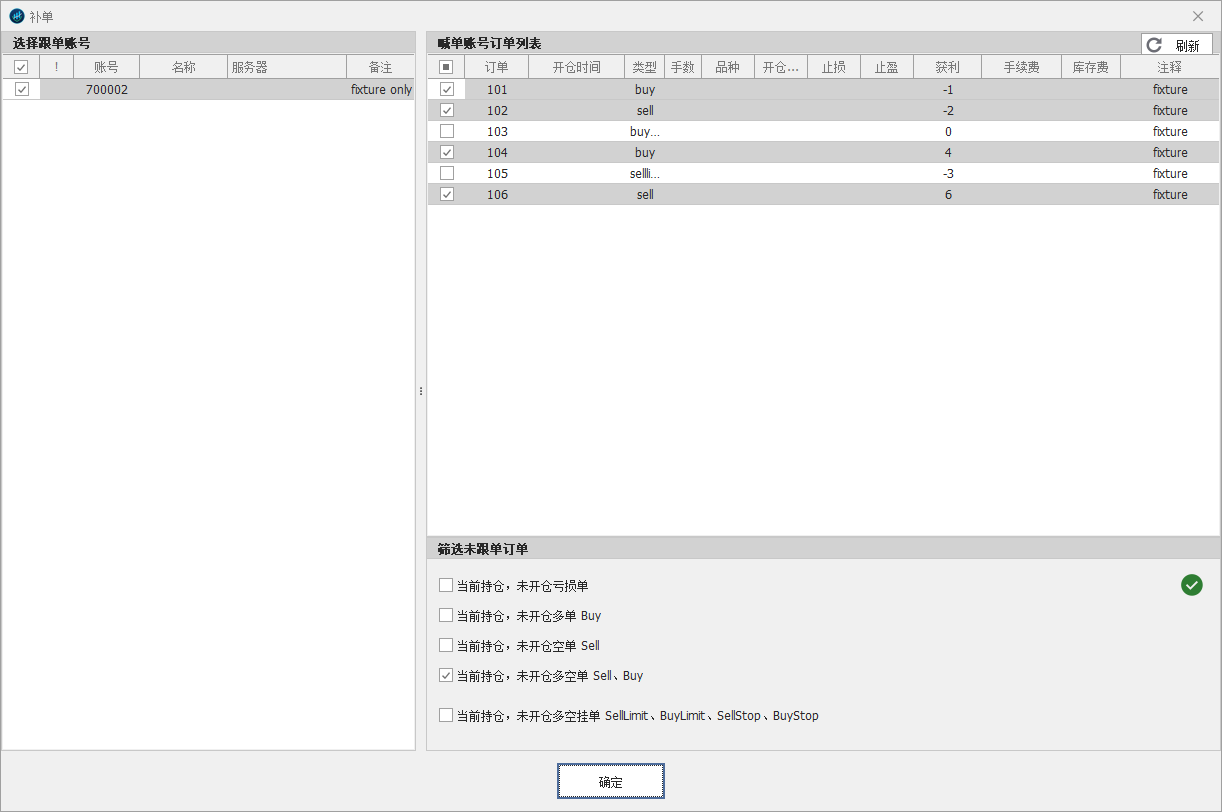The height and width of the screenshot is (812, 1222).
Task: Close the 补单 dialog window
Action: click(1198, 16)
